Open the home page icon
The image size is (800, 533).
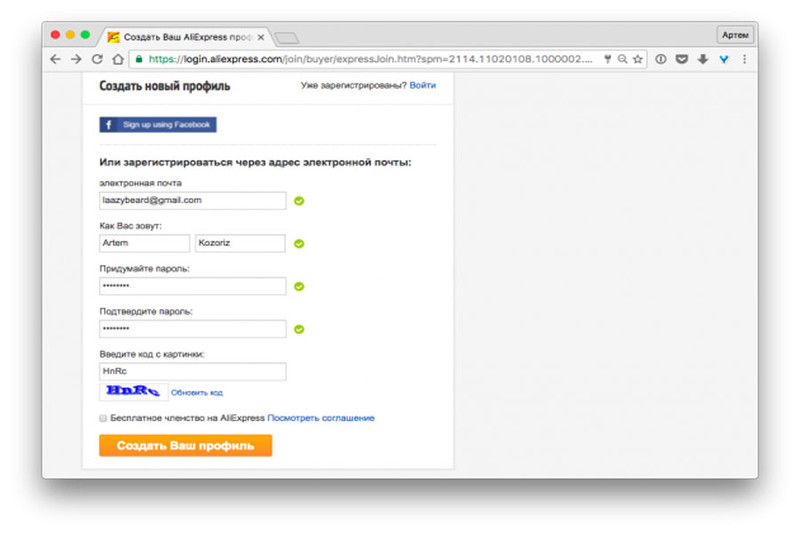click(118, 59)
